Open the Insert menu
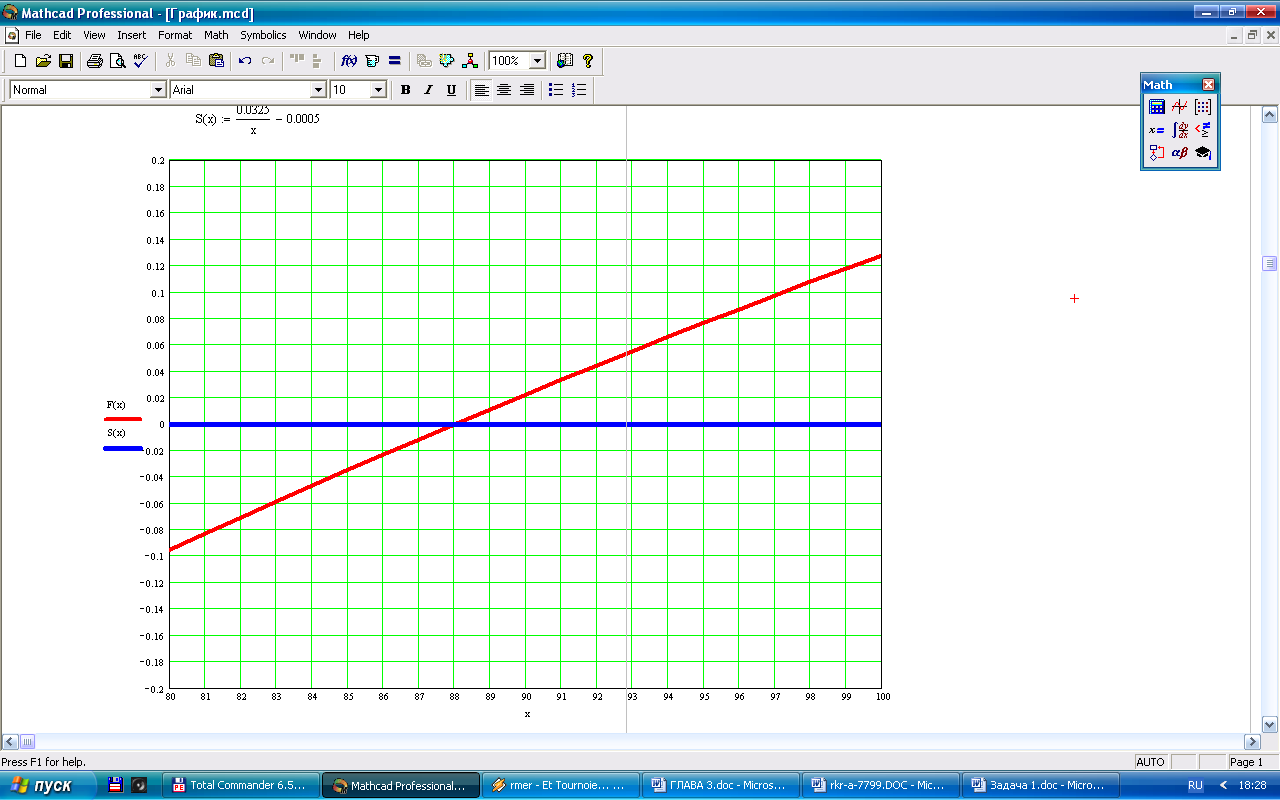This screenshot has width=1280, height=800. tap(131, 35)
